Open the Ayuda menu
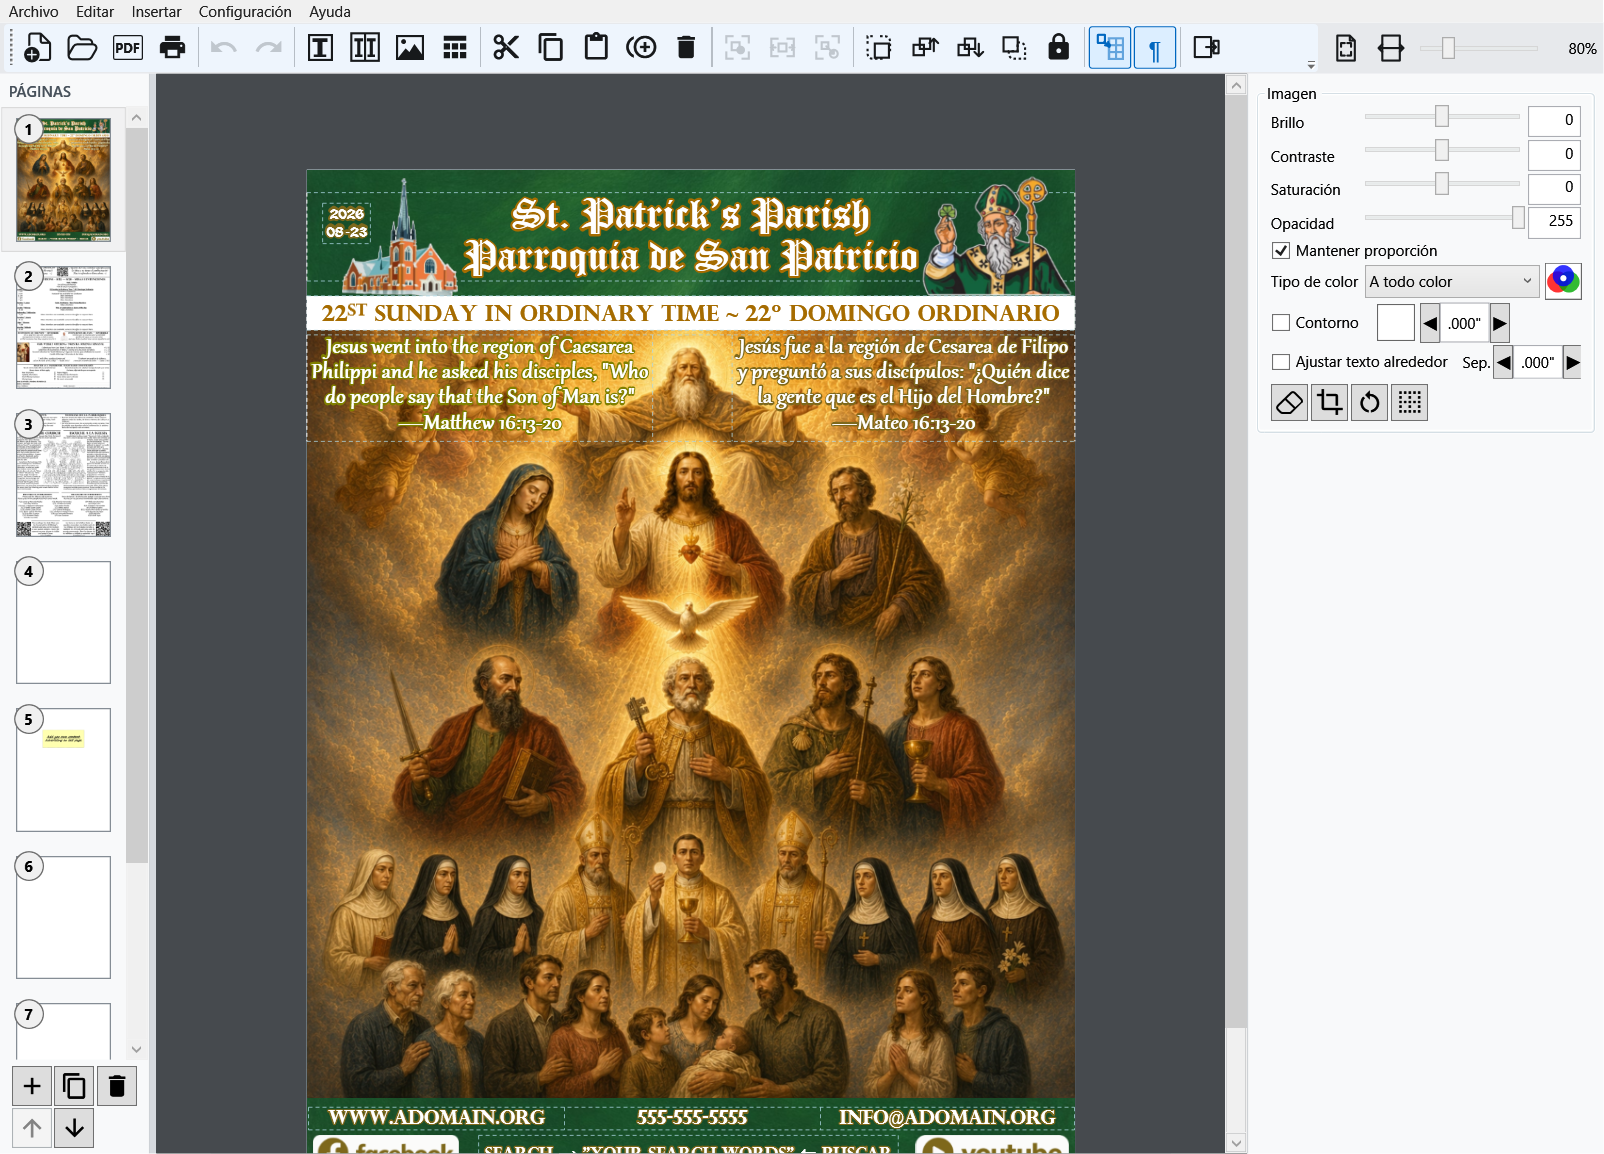This screenshot has width=1604, height=1154. (330, 12)
